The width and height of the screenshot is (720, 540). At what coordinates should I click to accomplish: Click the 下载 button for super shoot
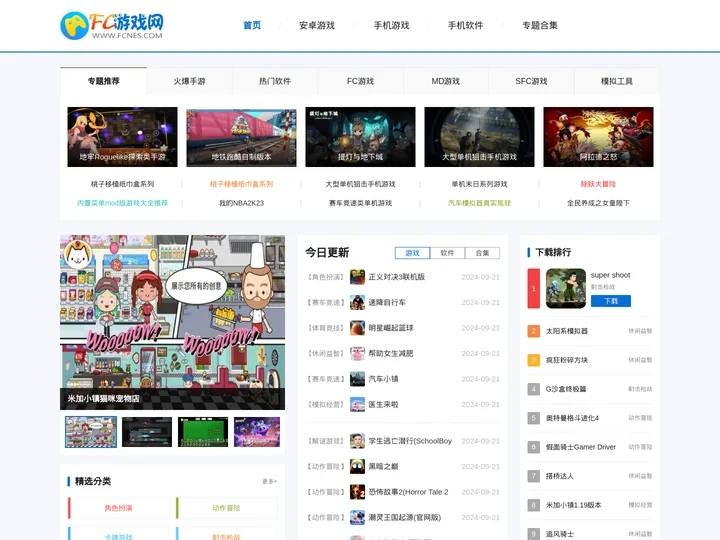pos(611,301)
